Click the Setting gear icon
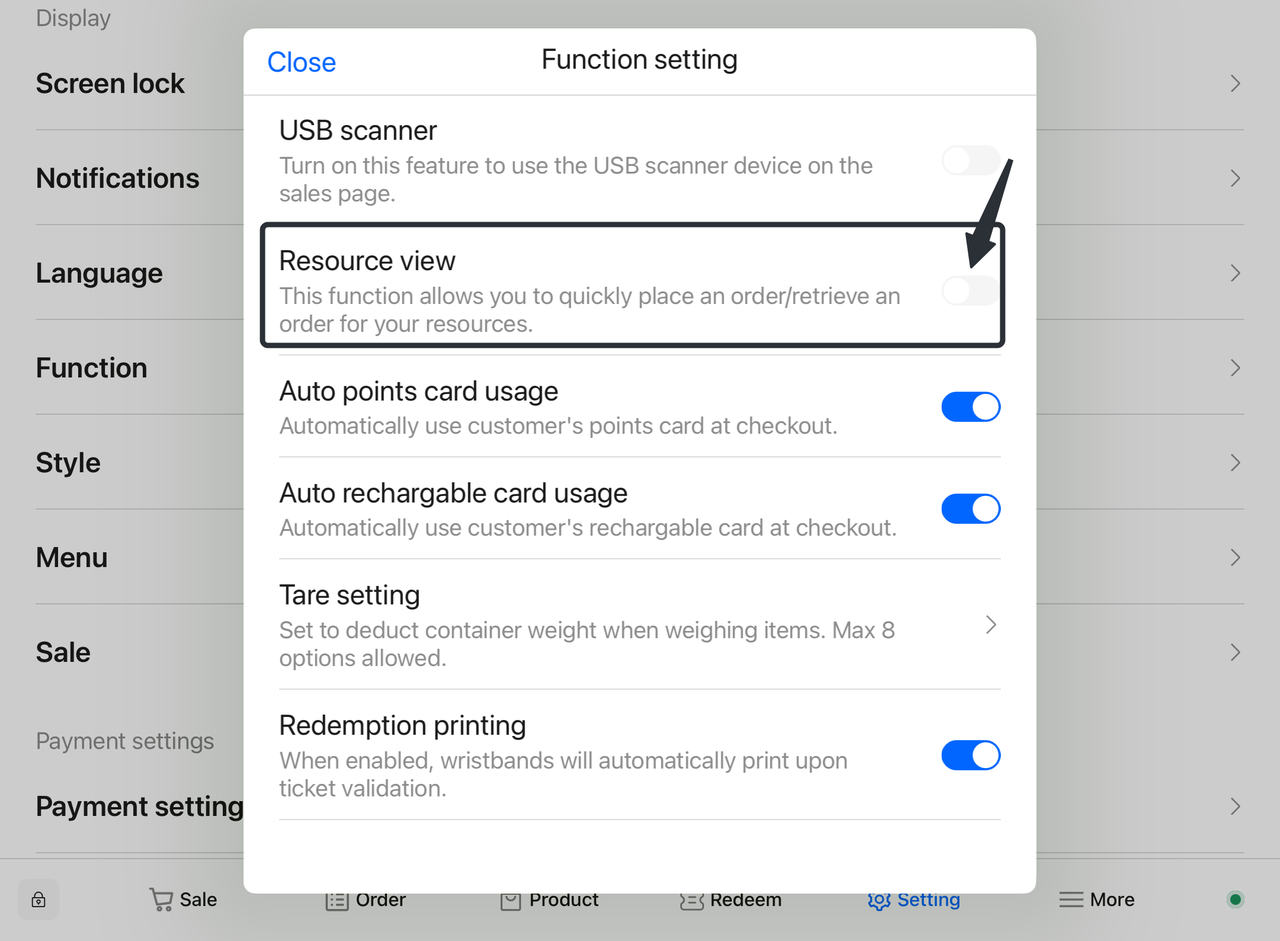 coord(879,900)
